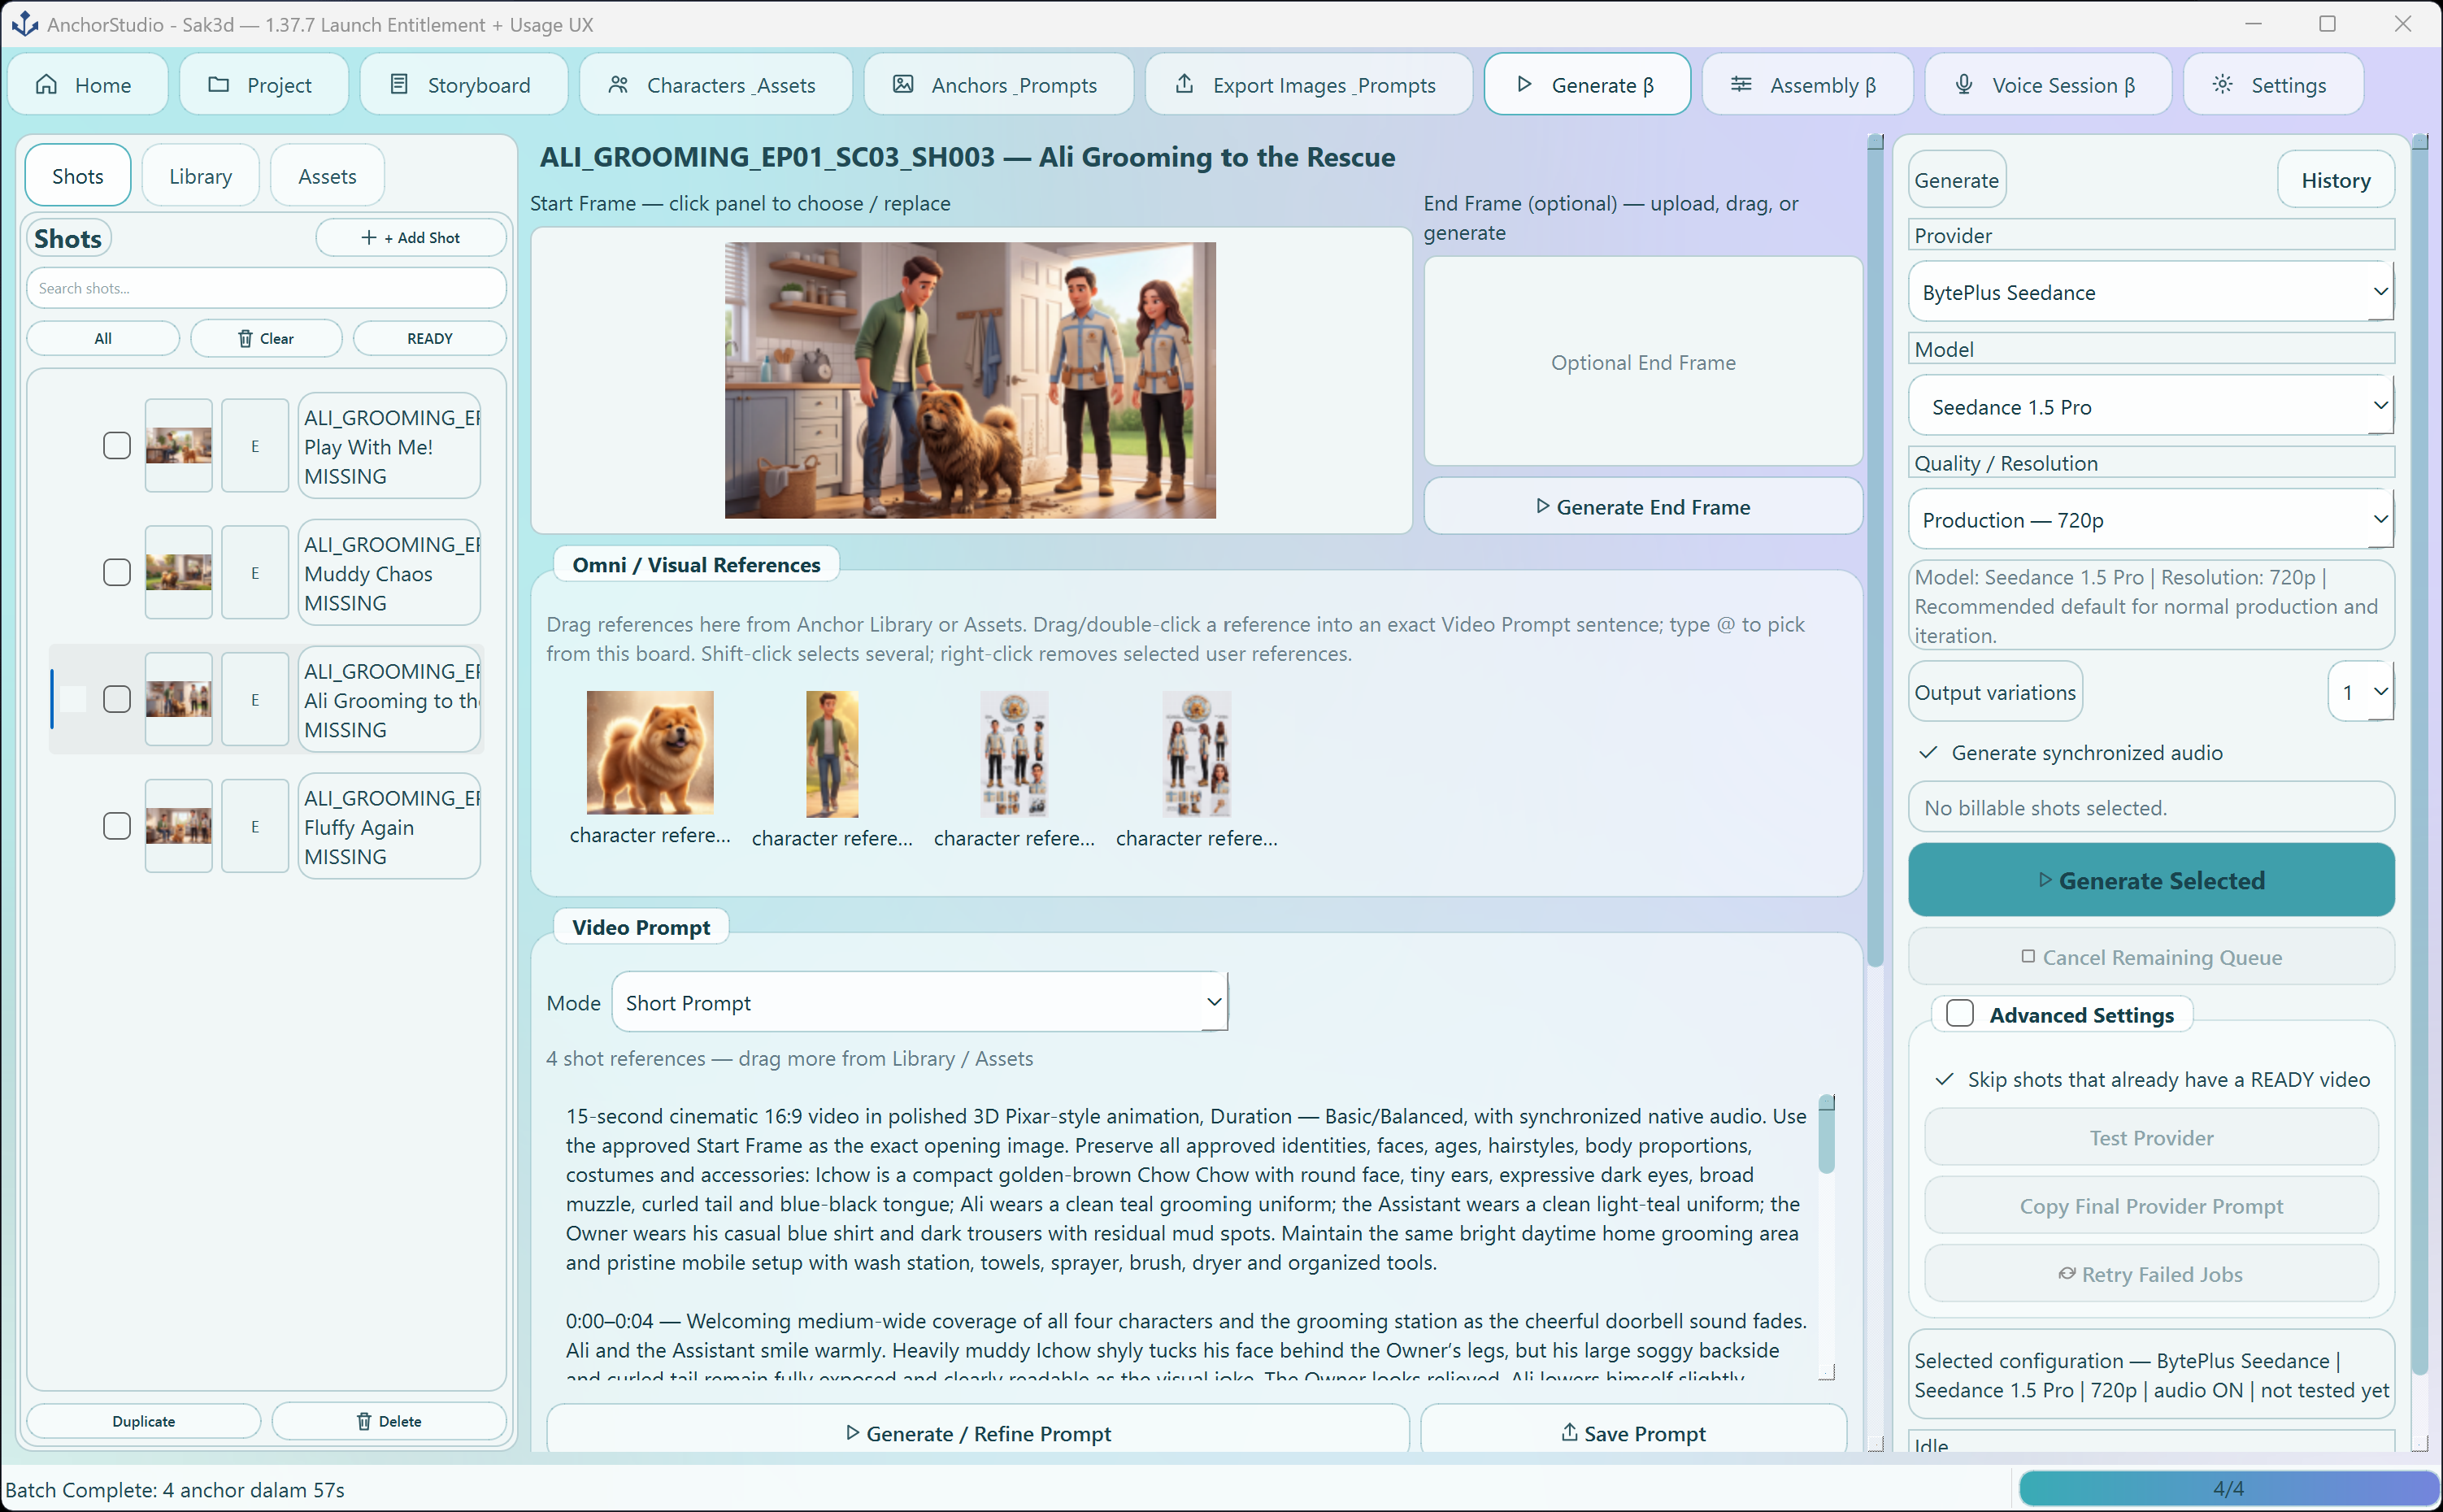Open the History tab
The width and height of the screenshot is (2443, 1512).
pos(2335,181)
